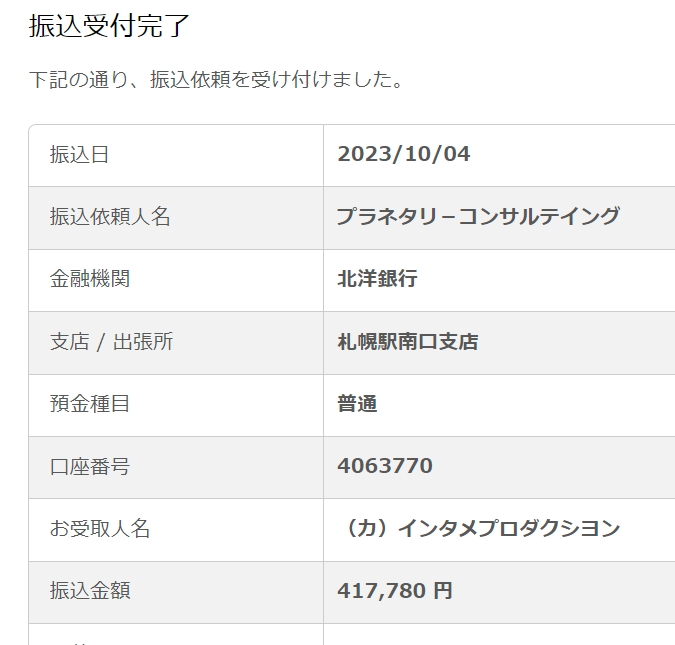Select recipient name インタメプロダクシヨン
Image resolution: width=675 pixels, height=645 pixels.
coord(508,528)
